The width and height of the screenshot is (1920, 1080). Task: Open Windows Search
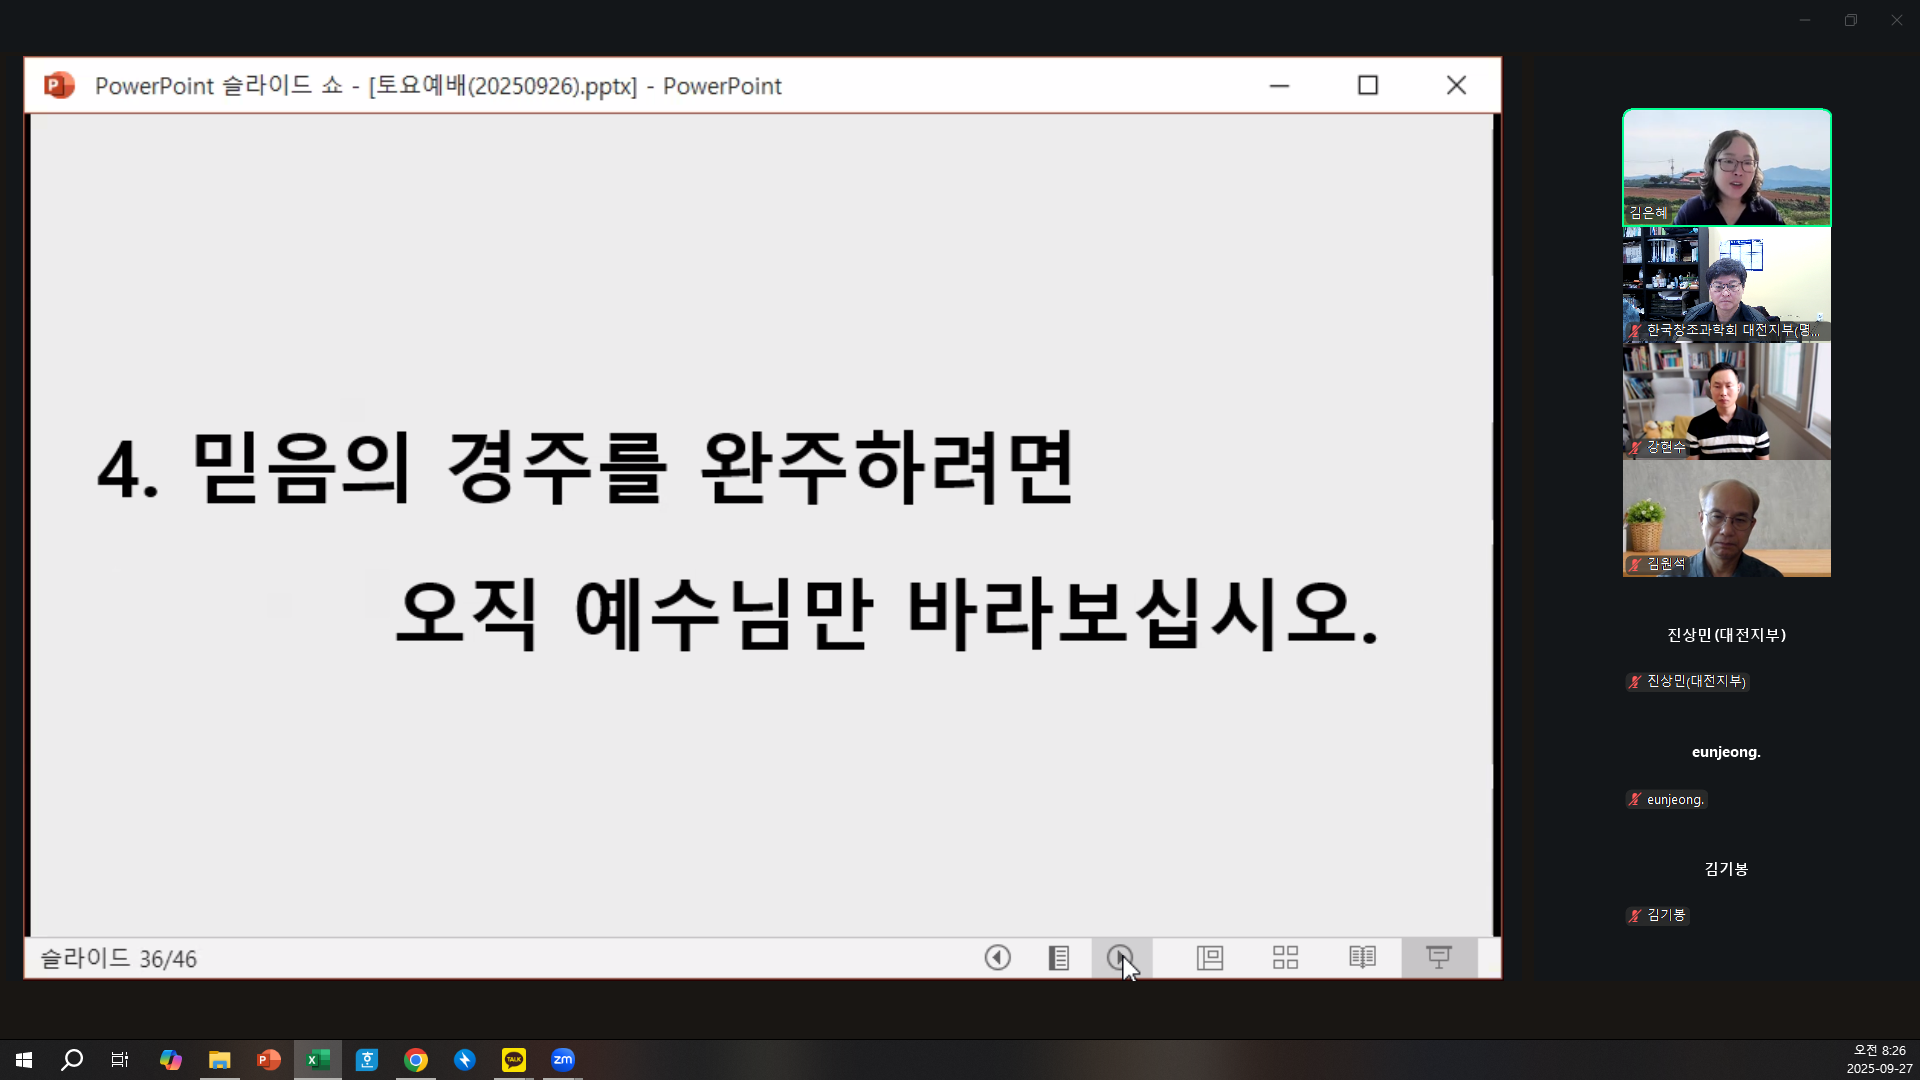click(71, 1060)
